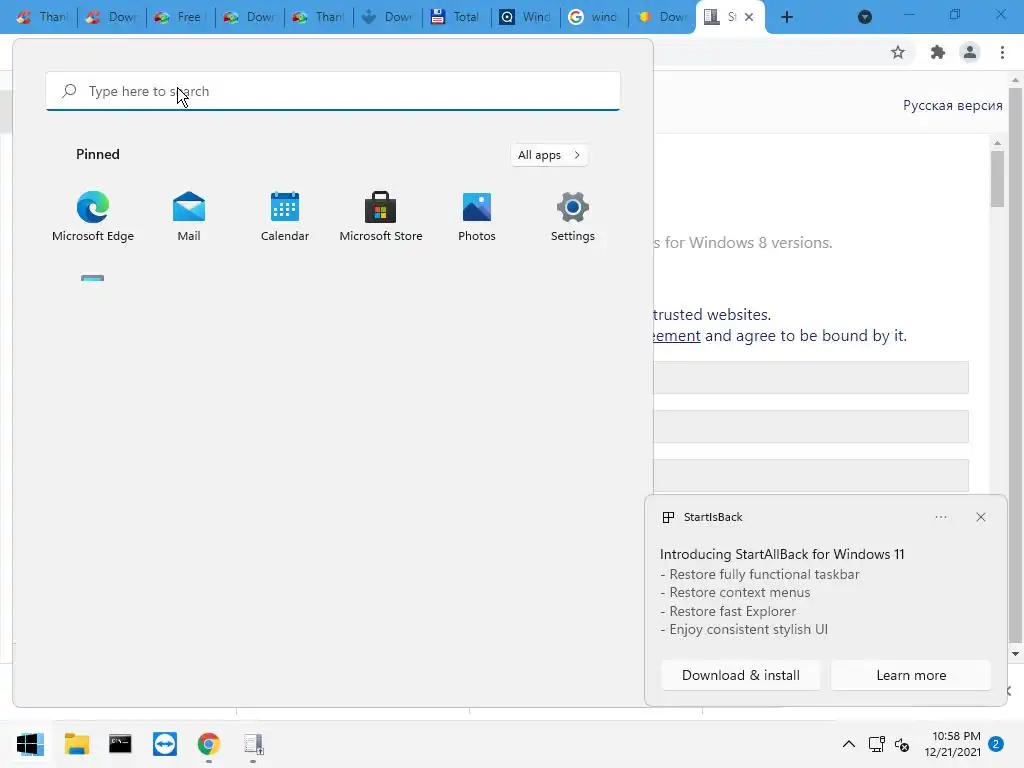The height and width of the screenshot is (768, 1024).
Task: Click the Windows Start button
Action: (30, 744)
